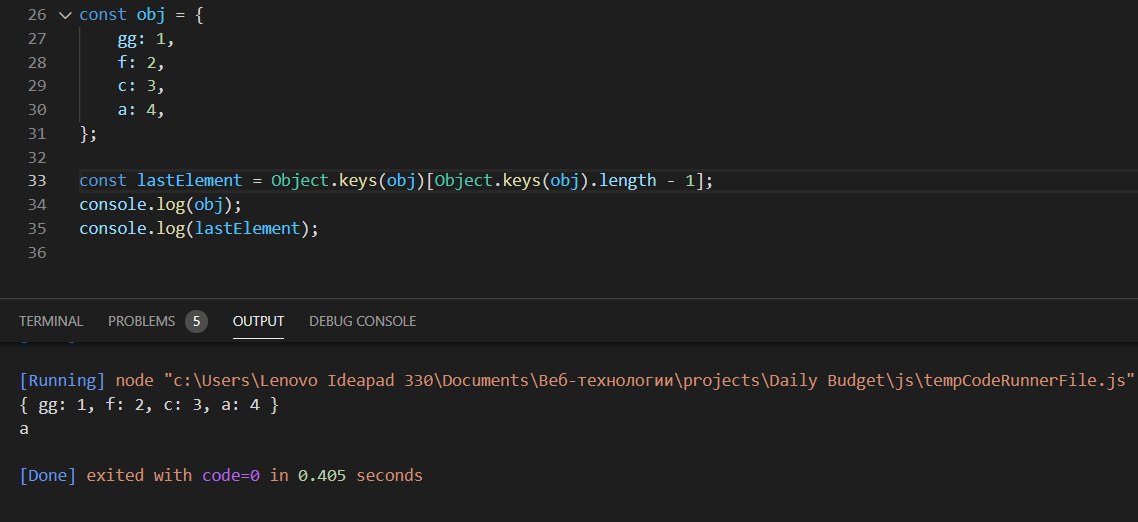The width and height of the screenshot is (1138, 522).
Task: Click the 'c: 3,' property line
Action: tap(142, 86)
